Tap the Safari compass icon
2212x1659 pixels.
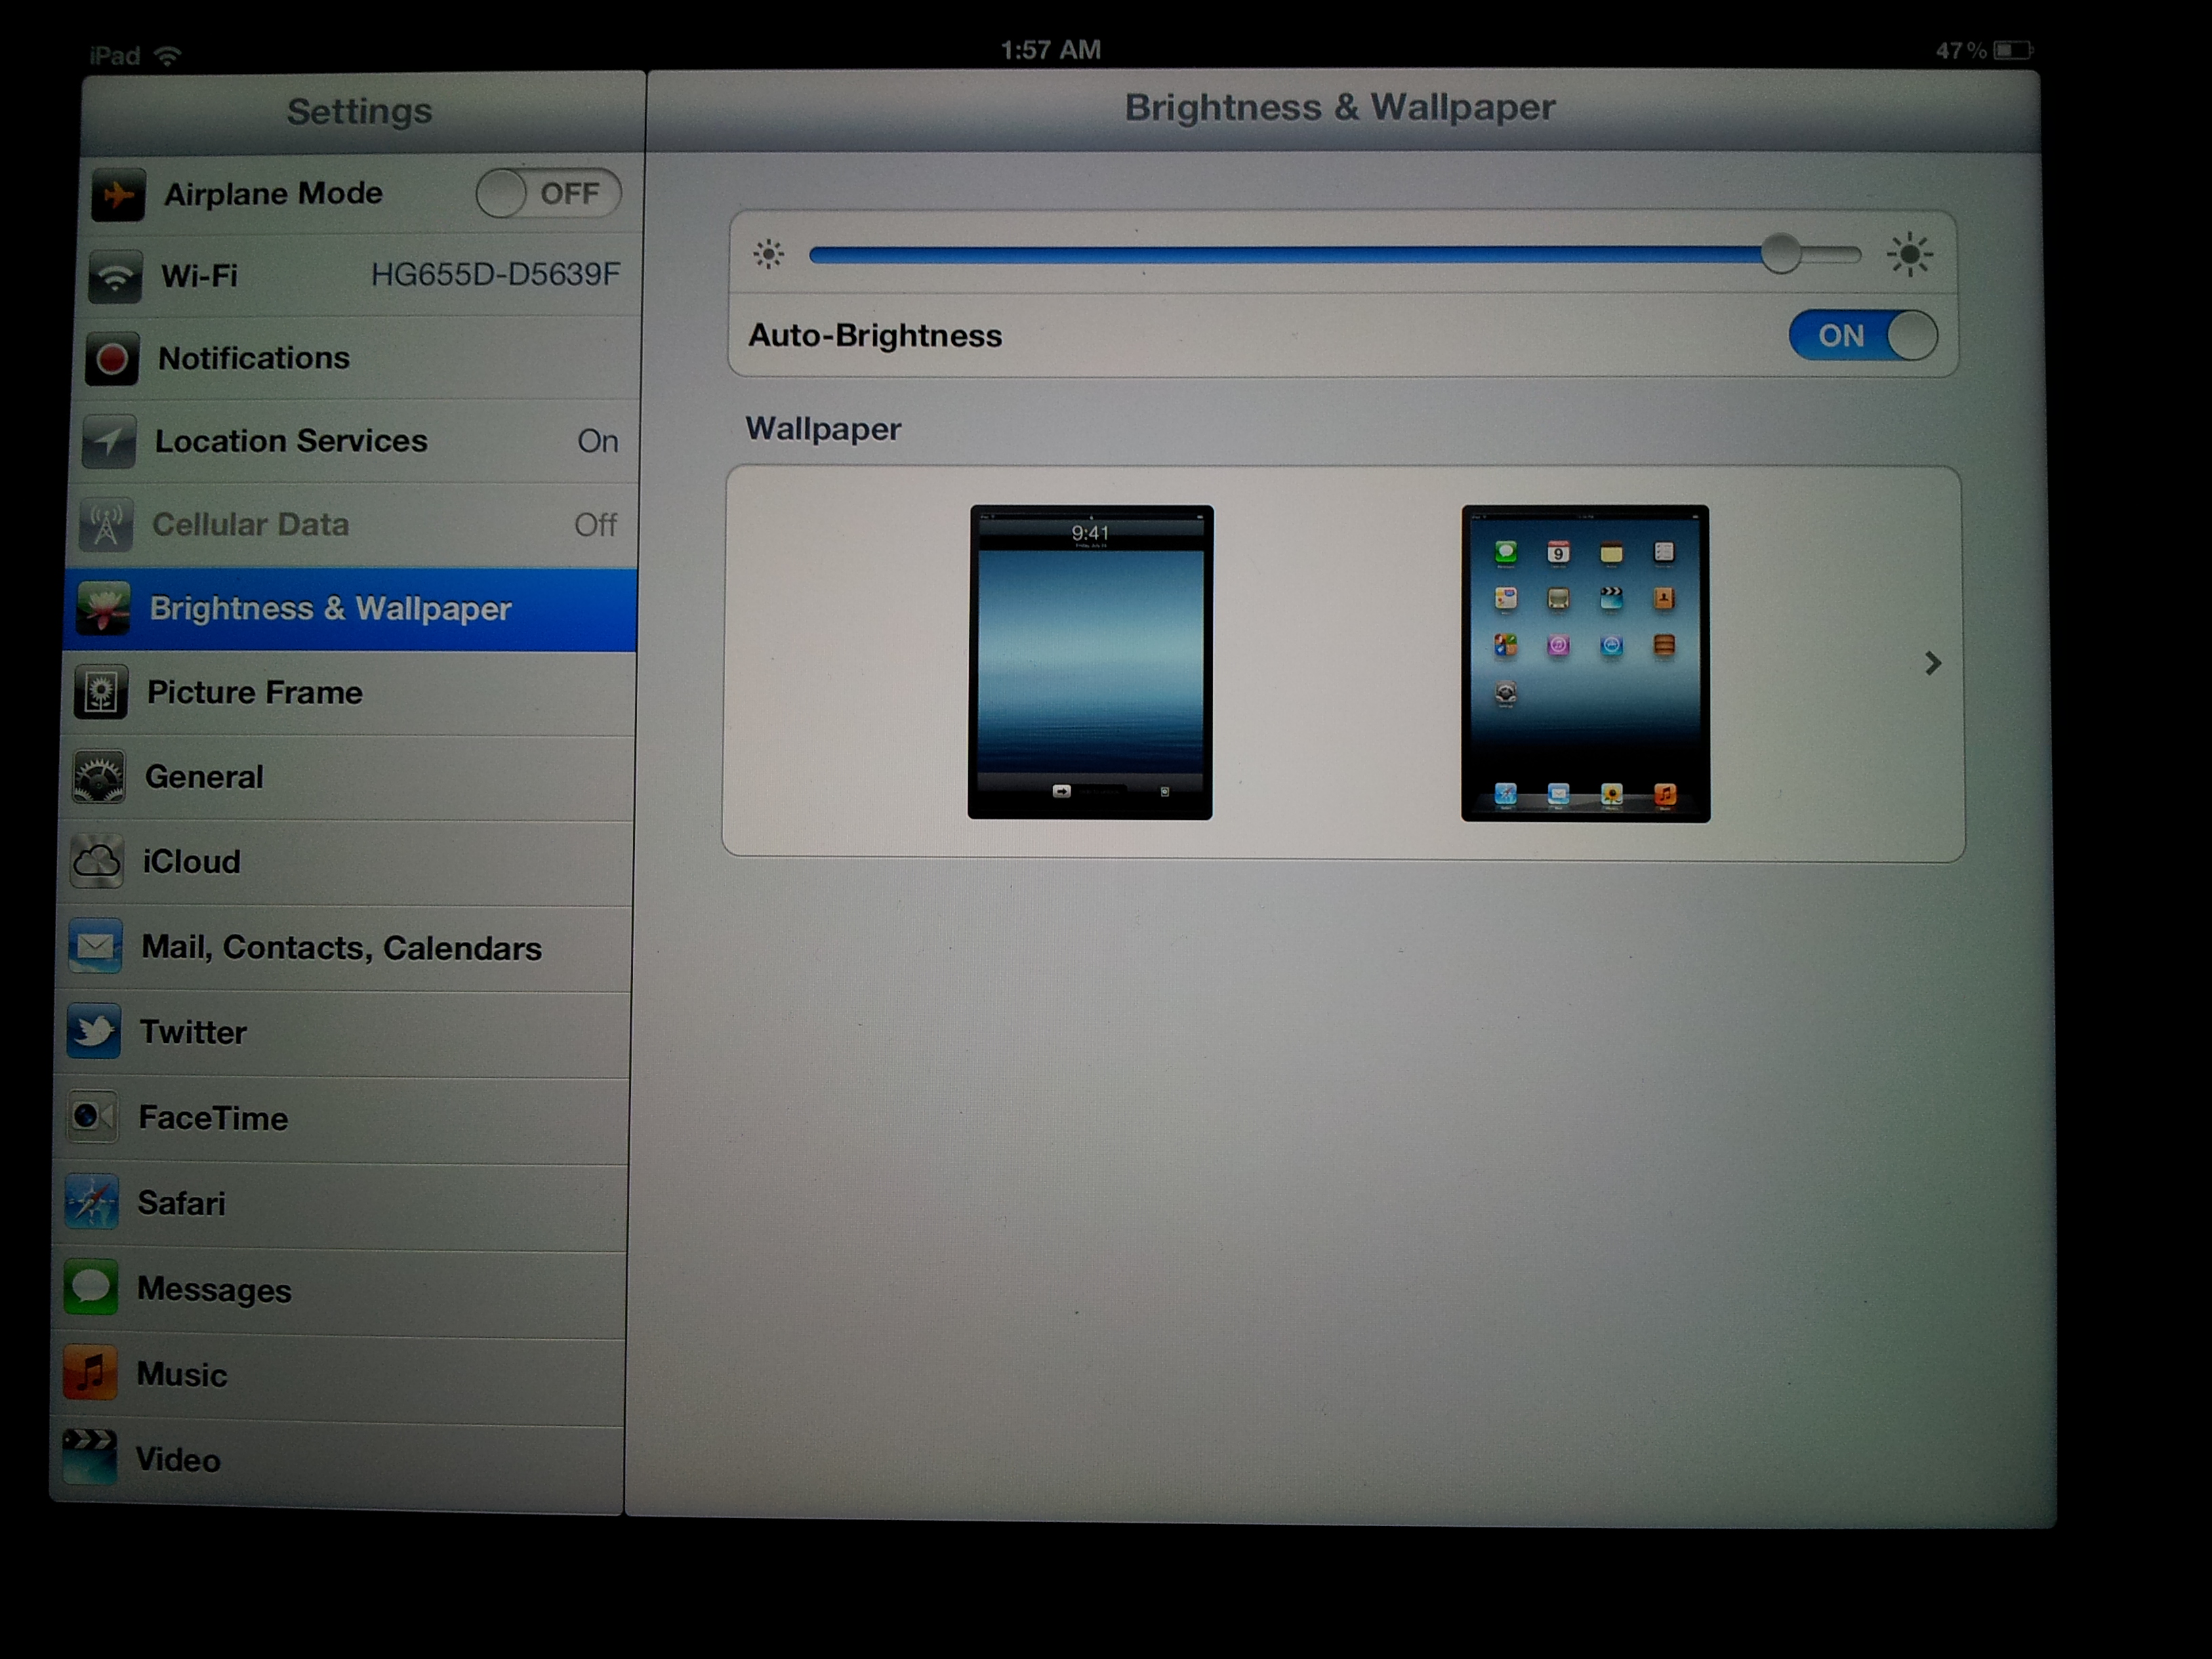point(92,1202)
